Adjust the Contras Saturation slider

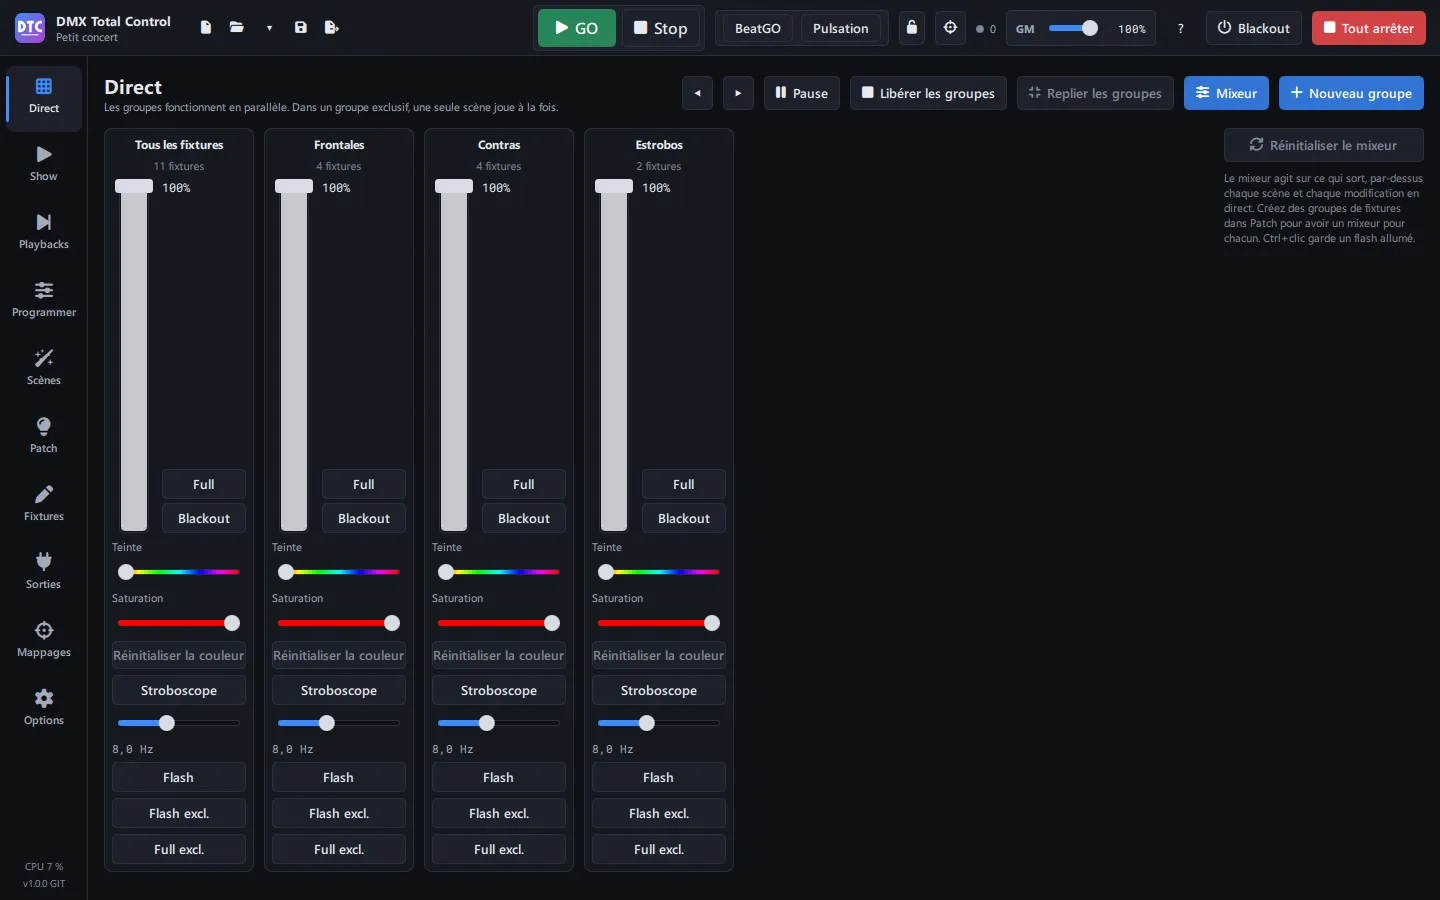point(499,623)
